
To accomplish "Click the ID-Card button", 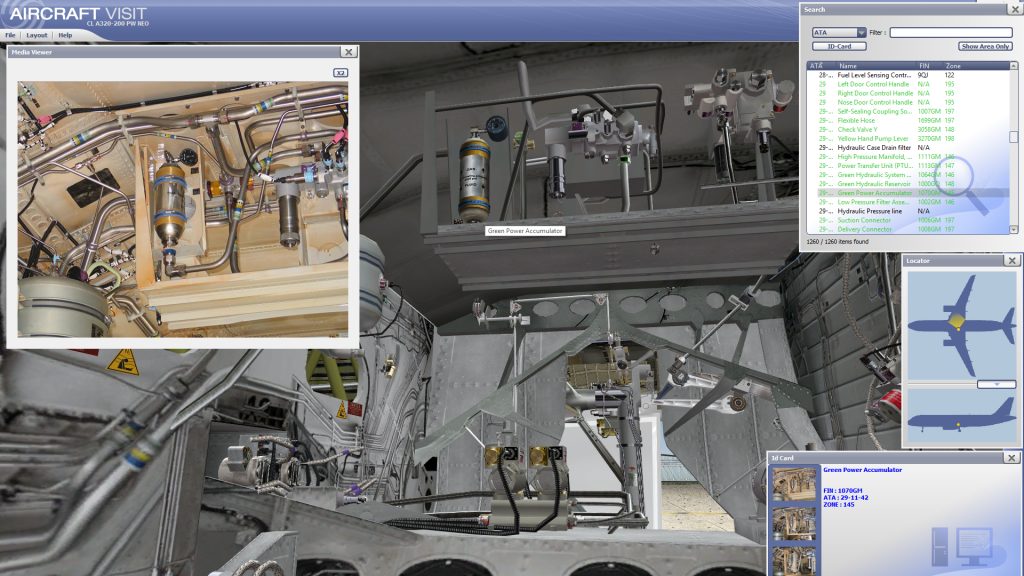I will (x=839, y=46).
